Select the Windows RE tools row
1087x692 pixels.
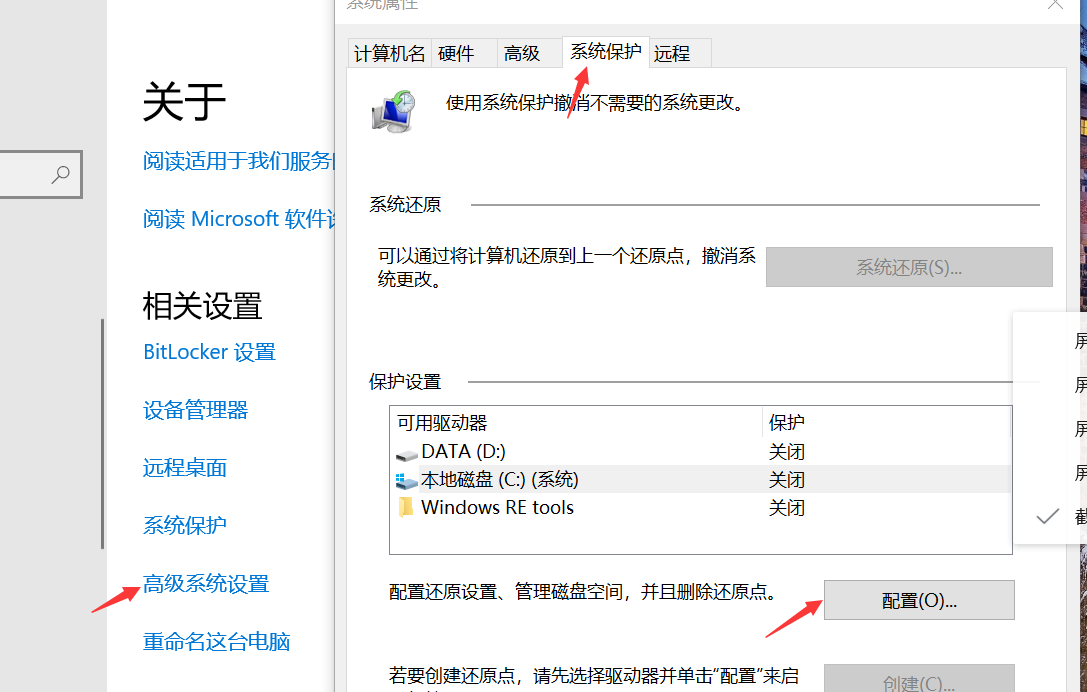click(x=700, y=508)
